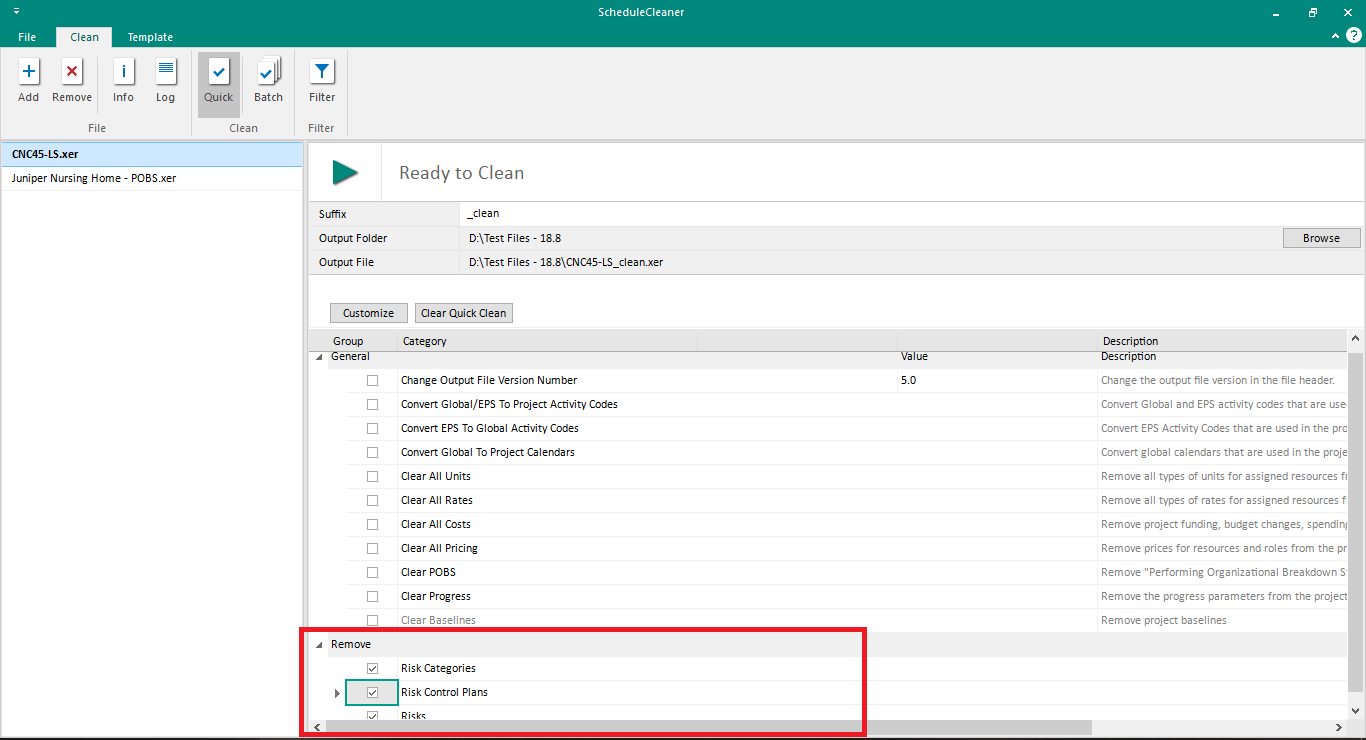Enable Convert Global/EPS To Project Activity Codes
This screenshot has height=740, width=1366.
(372, 404)
